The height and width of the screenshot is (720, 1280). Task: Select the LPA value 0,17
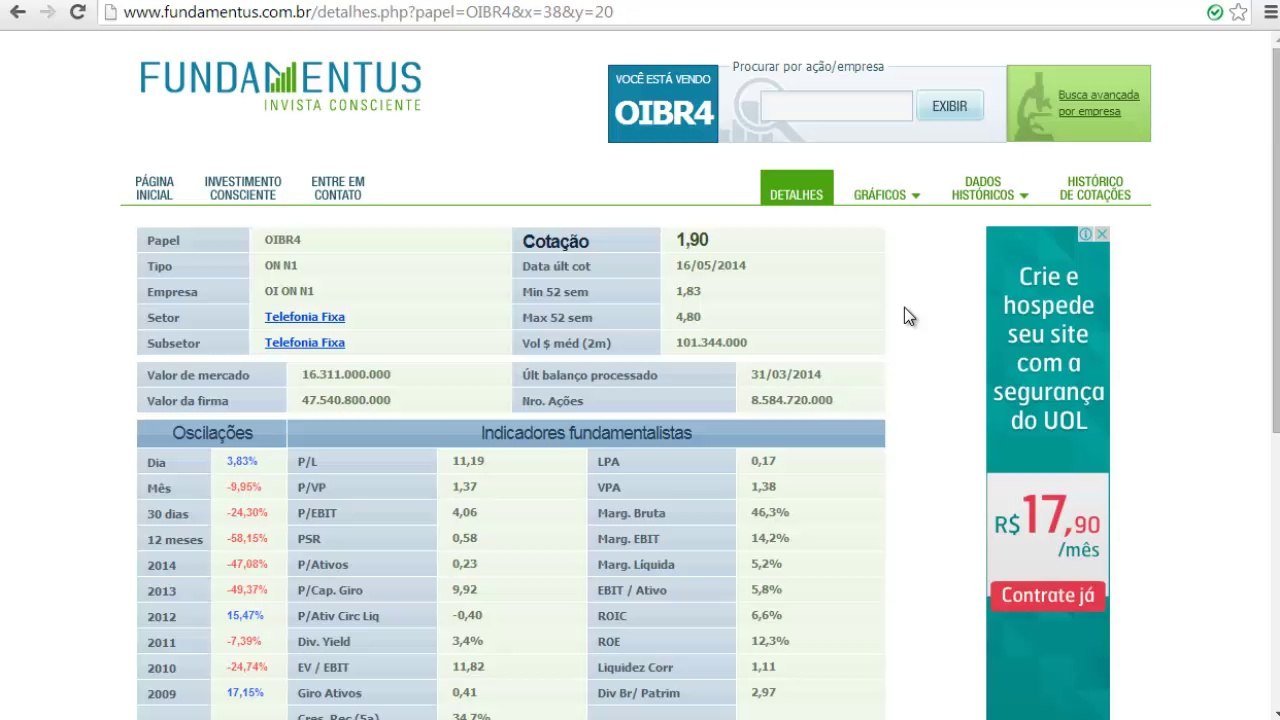pos(763,461)
